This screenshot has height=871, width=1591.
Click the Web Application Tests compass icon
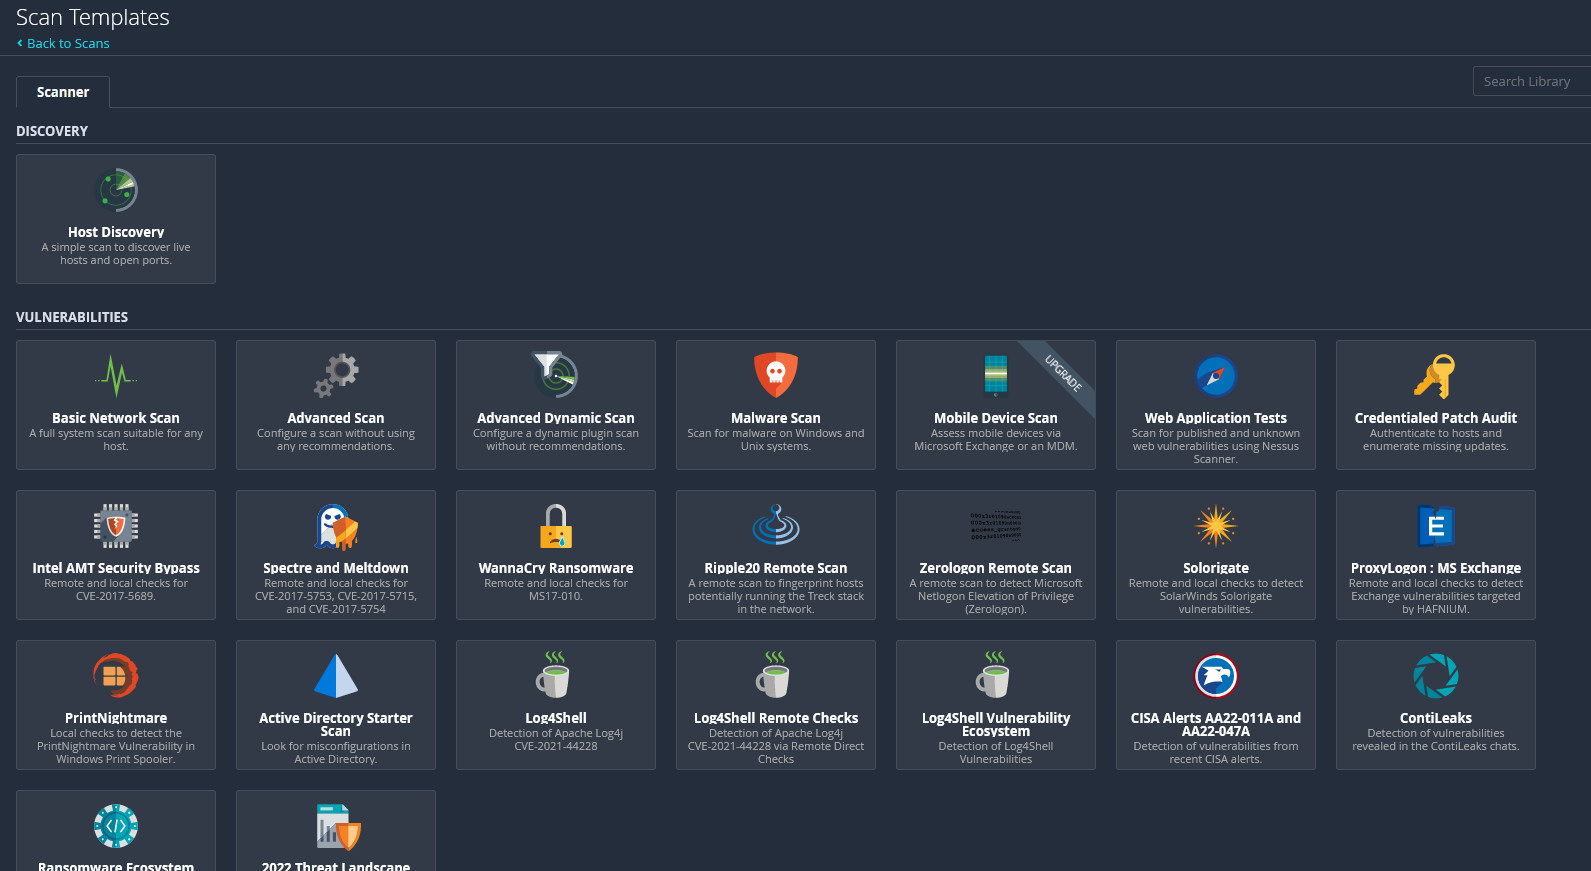click(1216, 376)
